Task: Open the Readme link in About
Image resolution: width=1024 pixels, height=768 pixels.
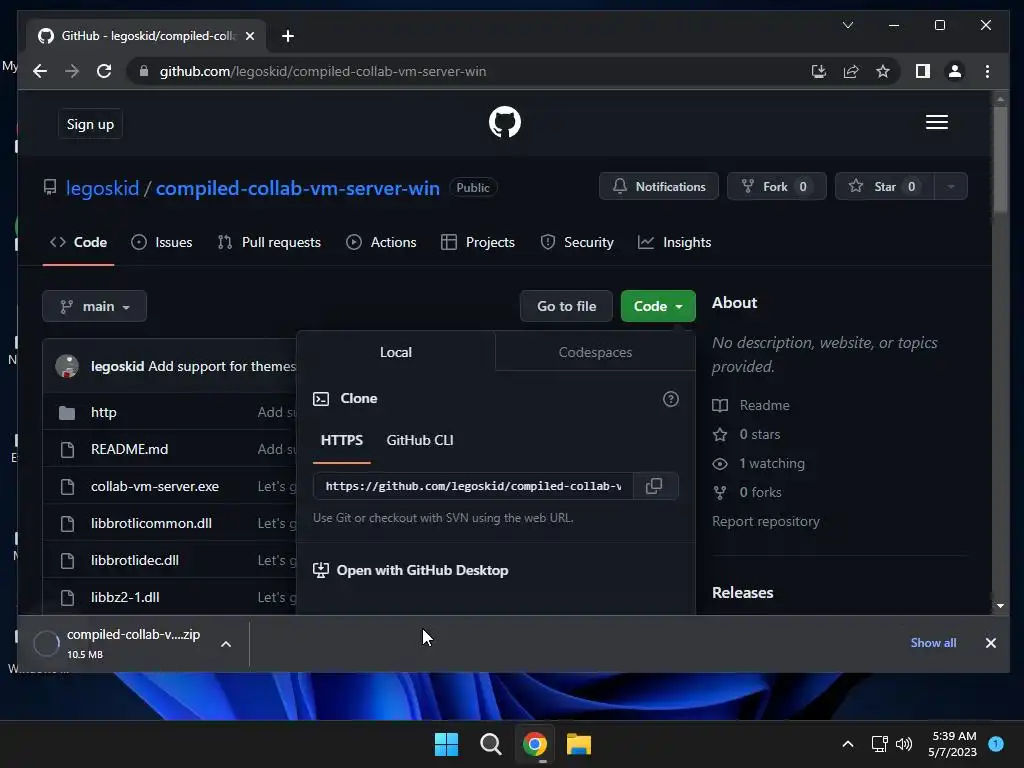Action: [751, 406]
